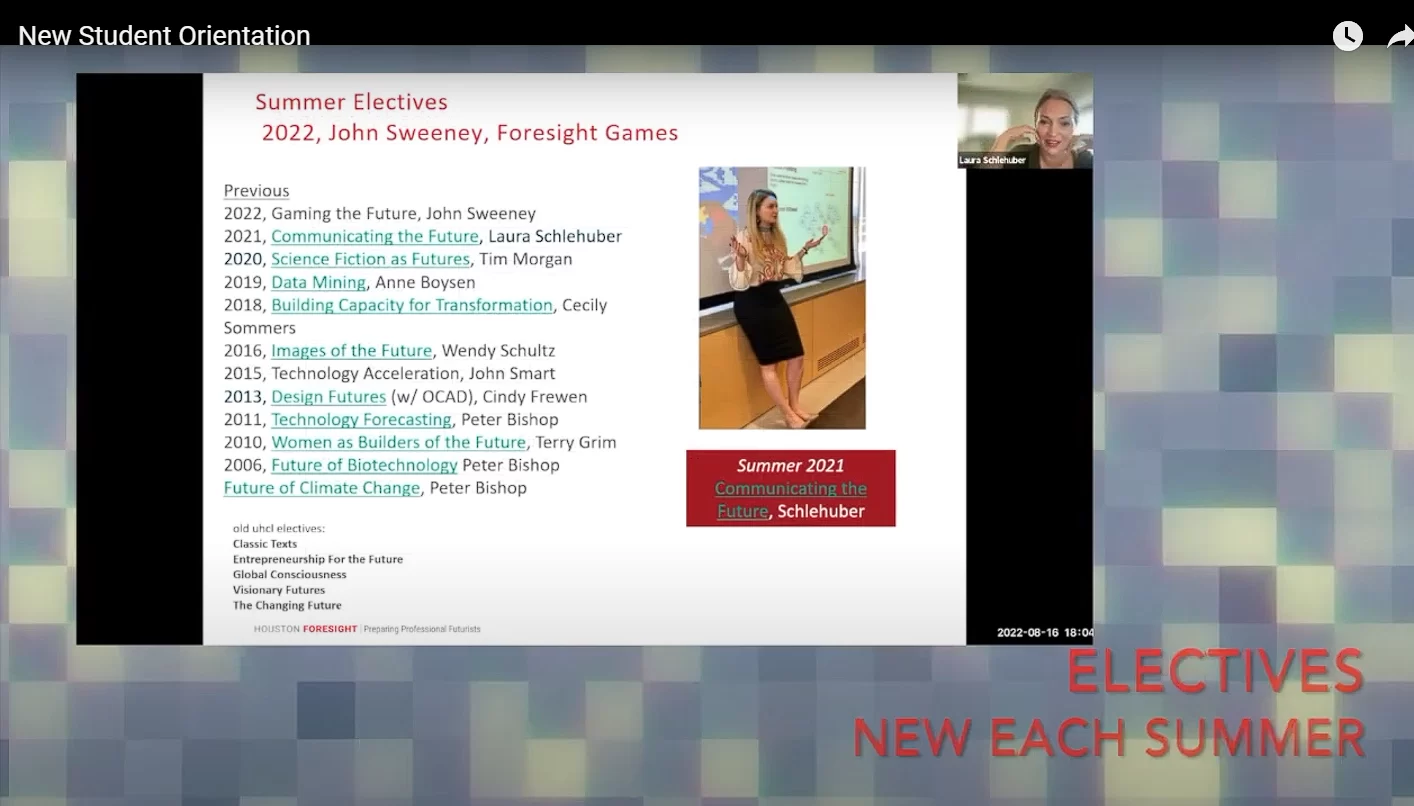Click the Future of Climate Change link
1414x806 pixels.
tap(321, 488)
